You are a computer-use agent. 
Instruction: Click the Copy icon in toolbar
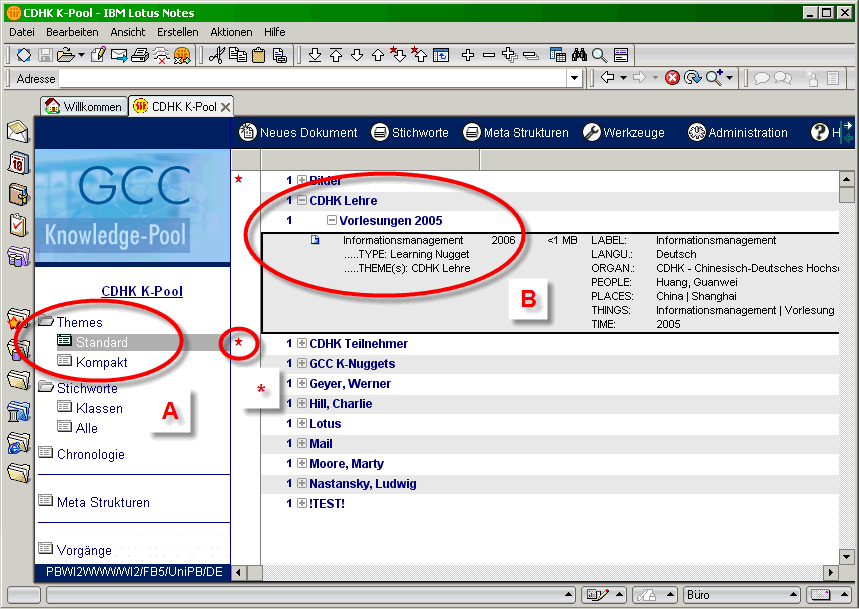238,55
